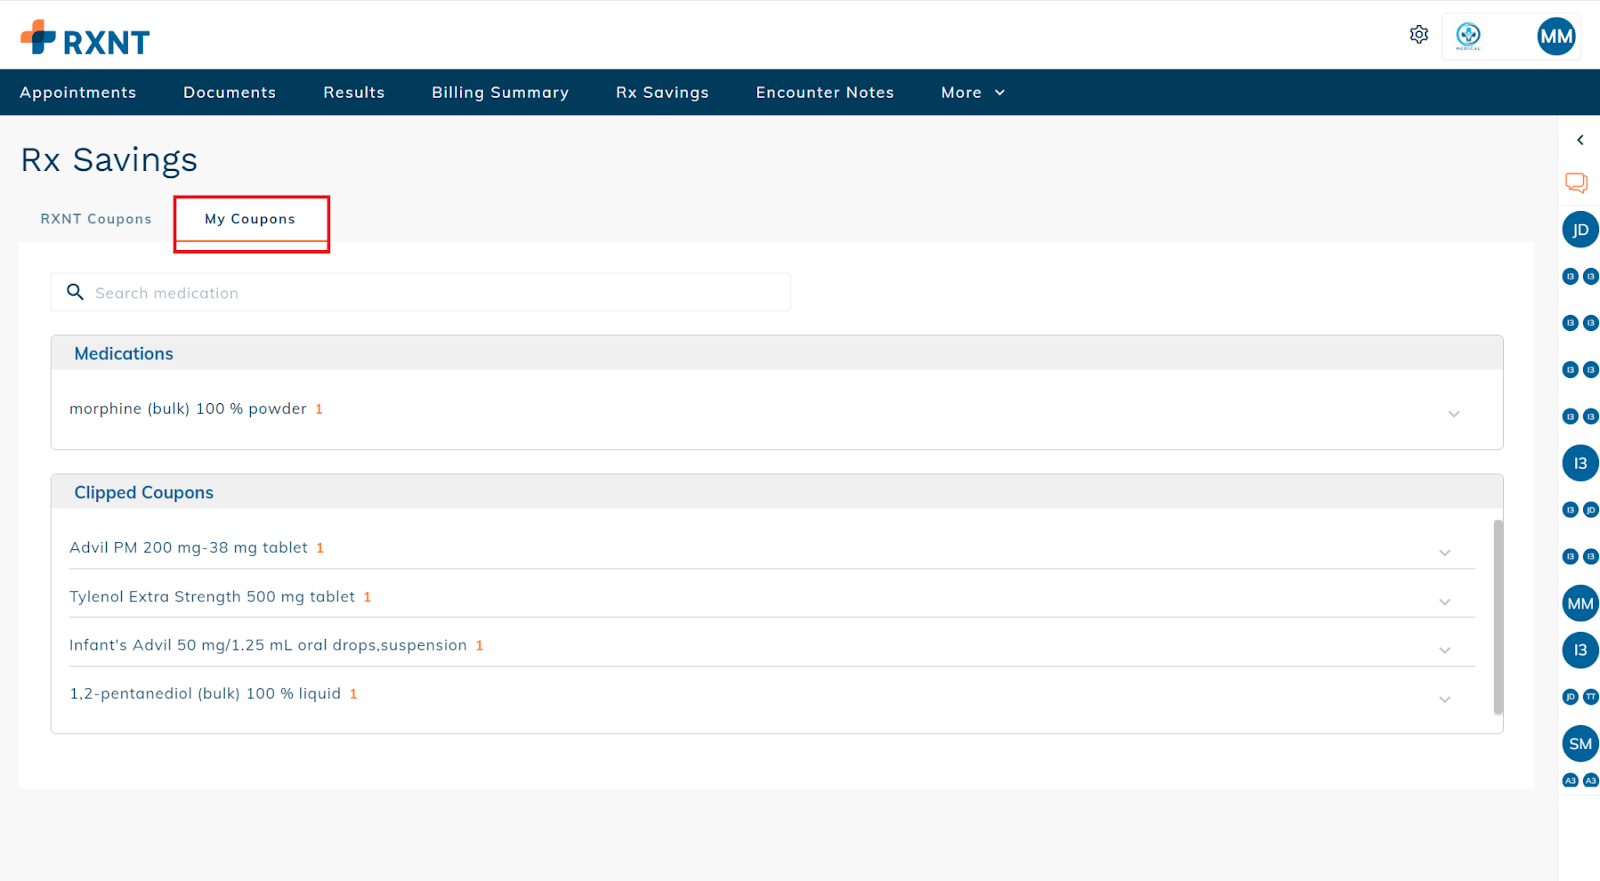This screenshot has height=881, width=1600.
Task: Click the Rx Savings page heading
Action: click(109, 160)
